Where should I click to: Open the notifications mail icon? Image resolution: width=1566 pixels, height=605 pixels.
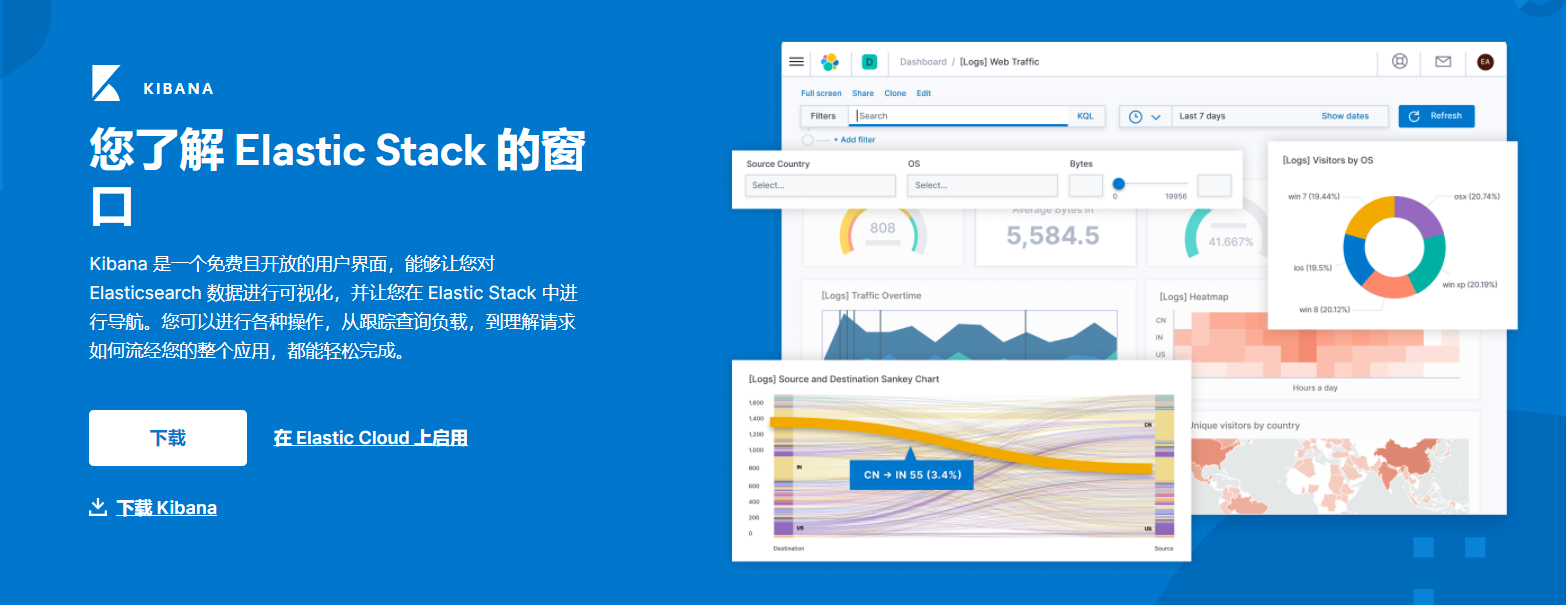(1442, 61)
